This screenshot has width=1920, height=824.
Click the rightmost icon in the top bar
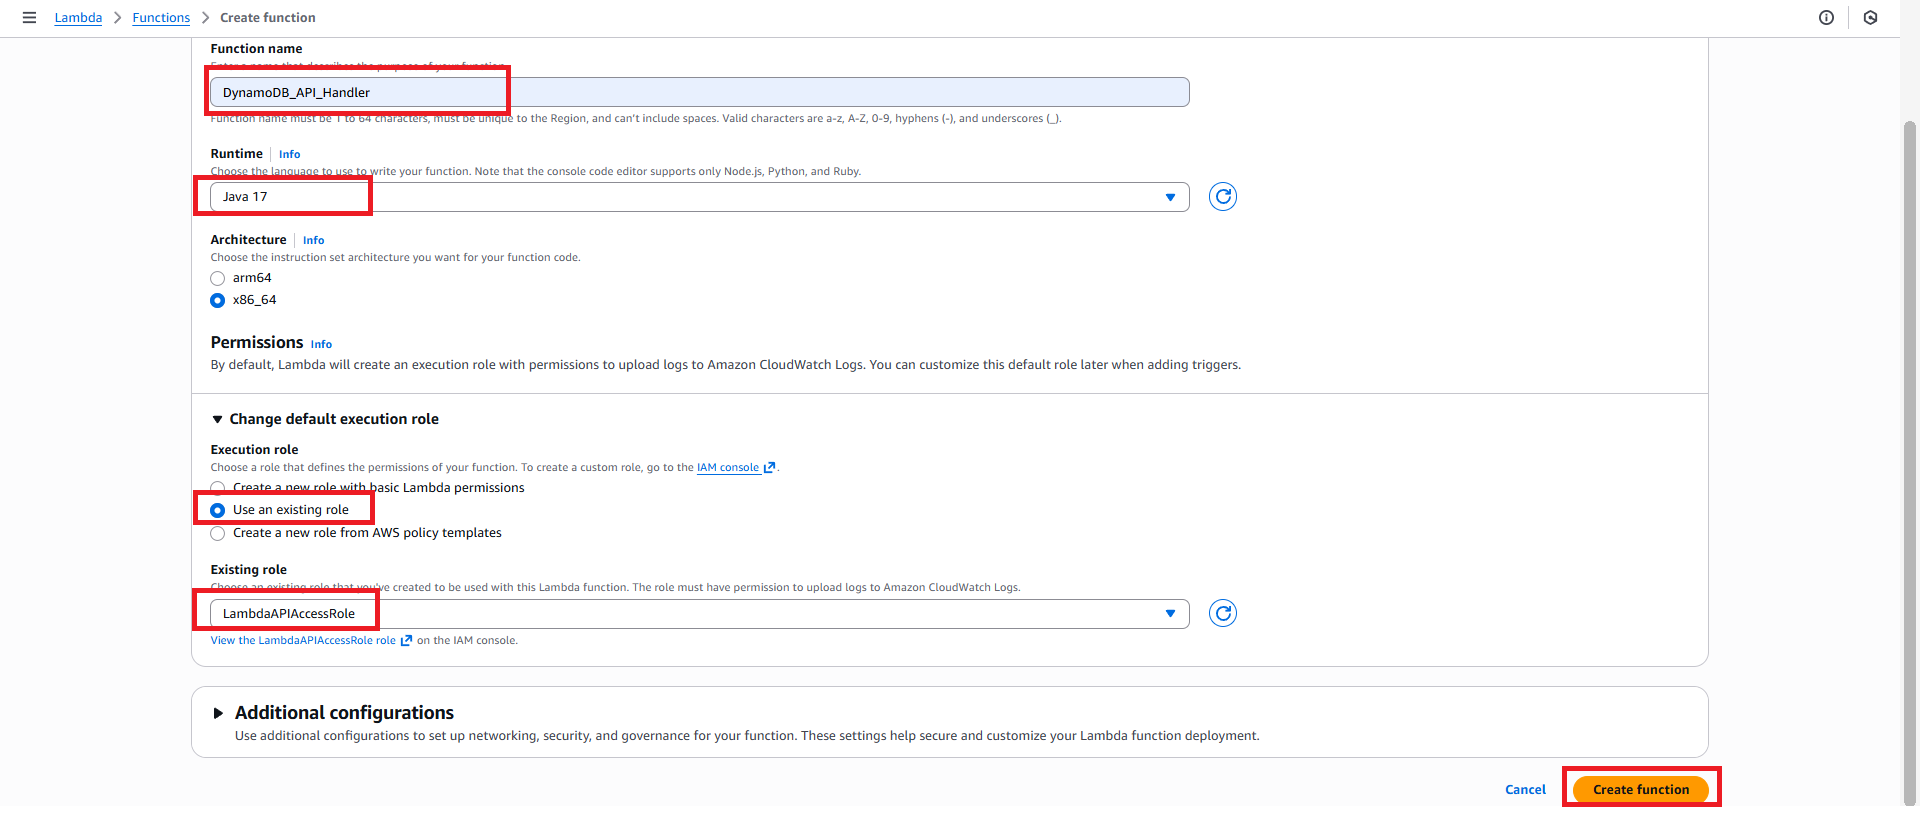(x=1870, y=18)
